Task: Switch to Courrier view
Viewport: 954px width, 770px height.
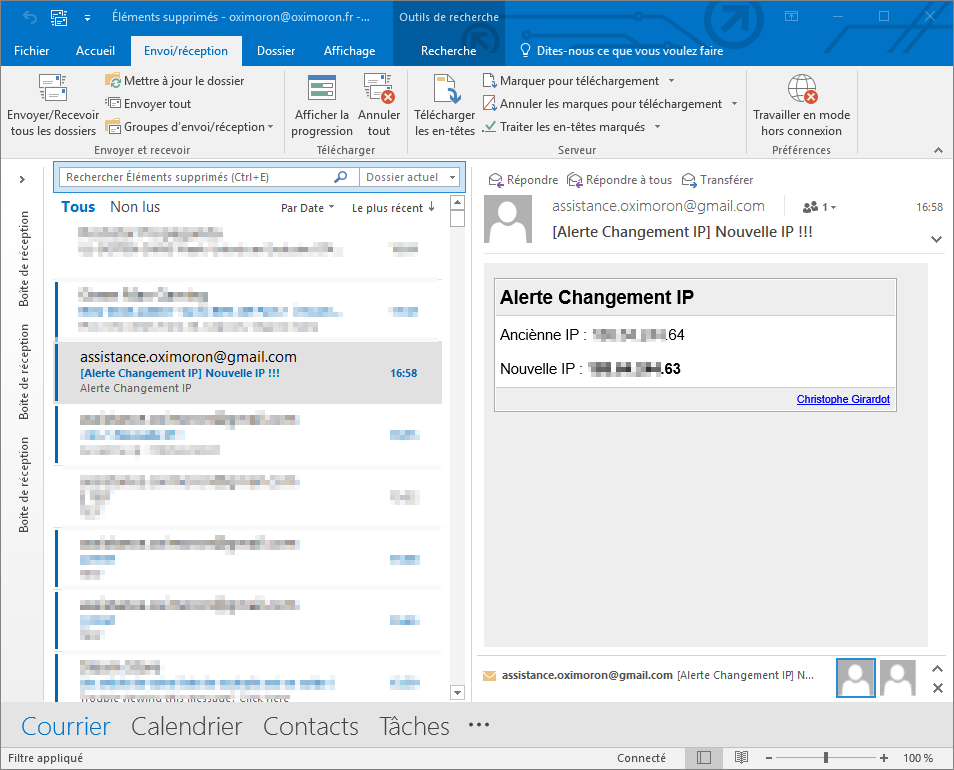Action: pyautogui.click(x=66, y=726)
